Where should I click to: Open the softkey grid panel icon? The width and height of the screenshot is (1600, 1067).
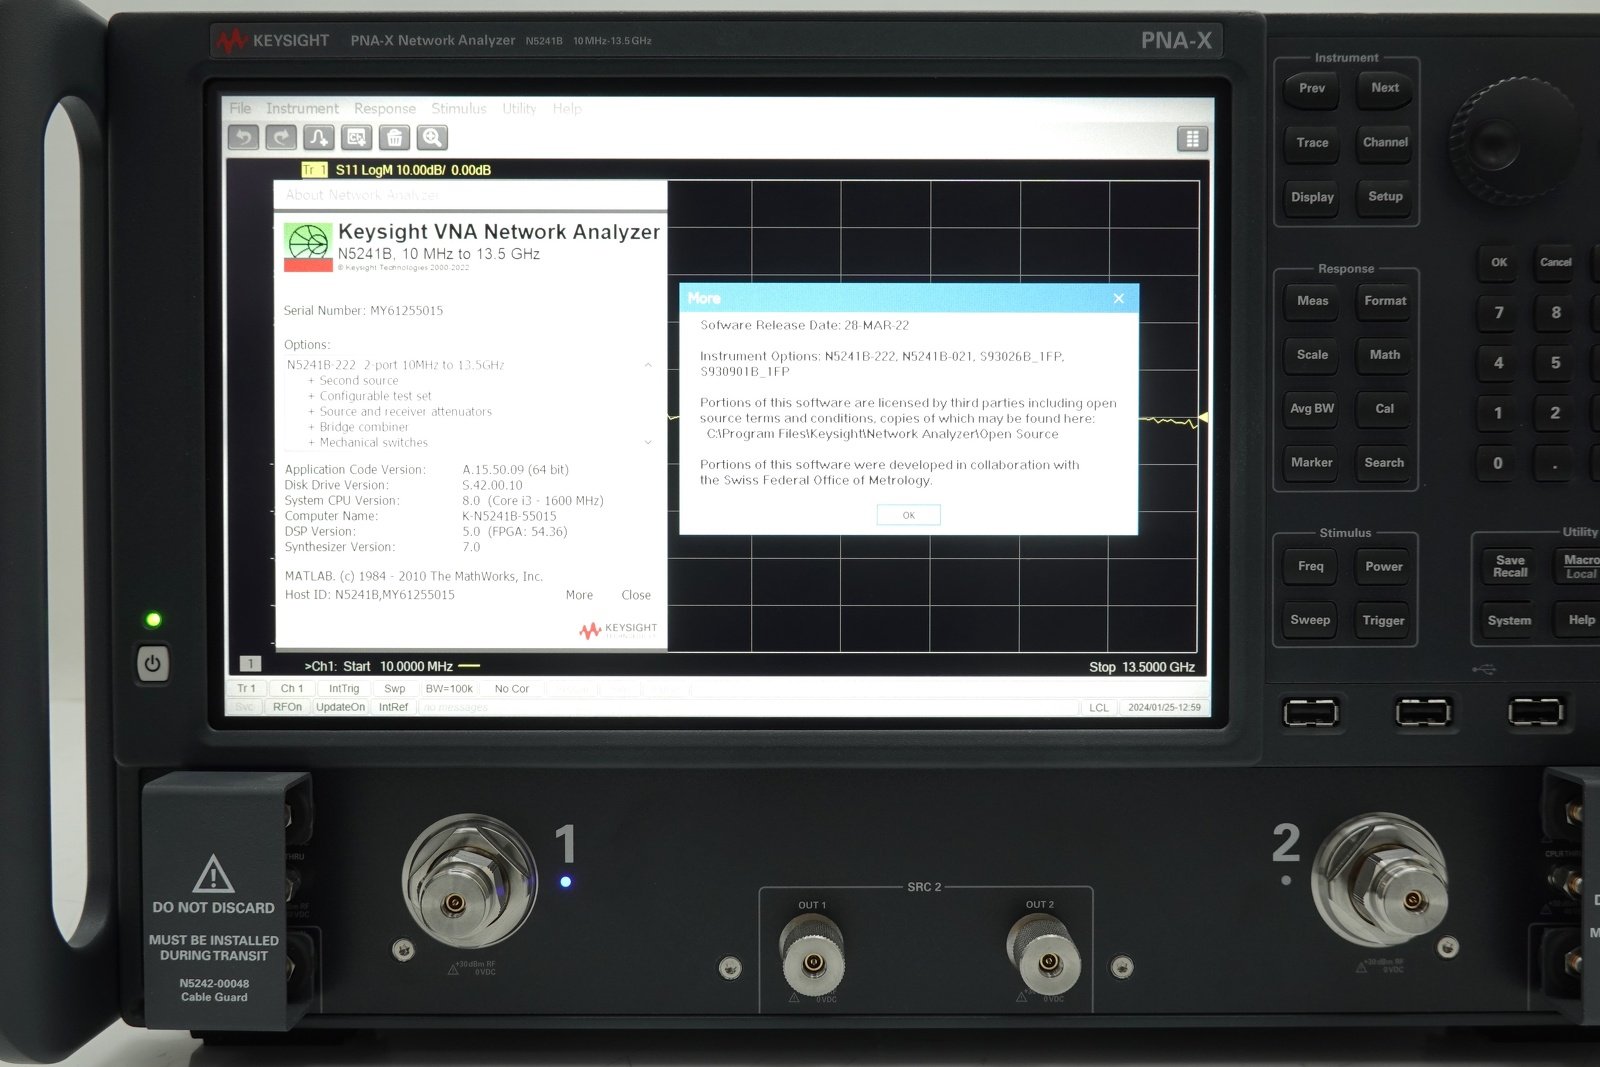tap(1192, 139)
